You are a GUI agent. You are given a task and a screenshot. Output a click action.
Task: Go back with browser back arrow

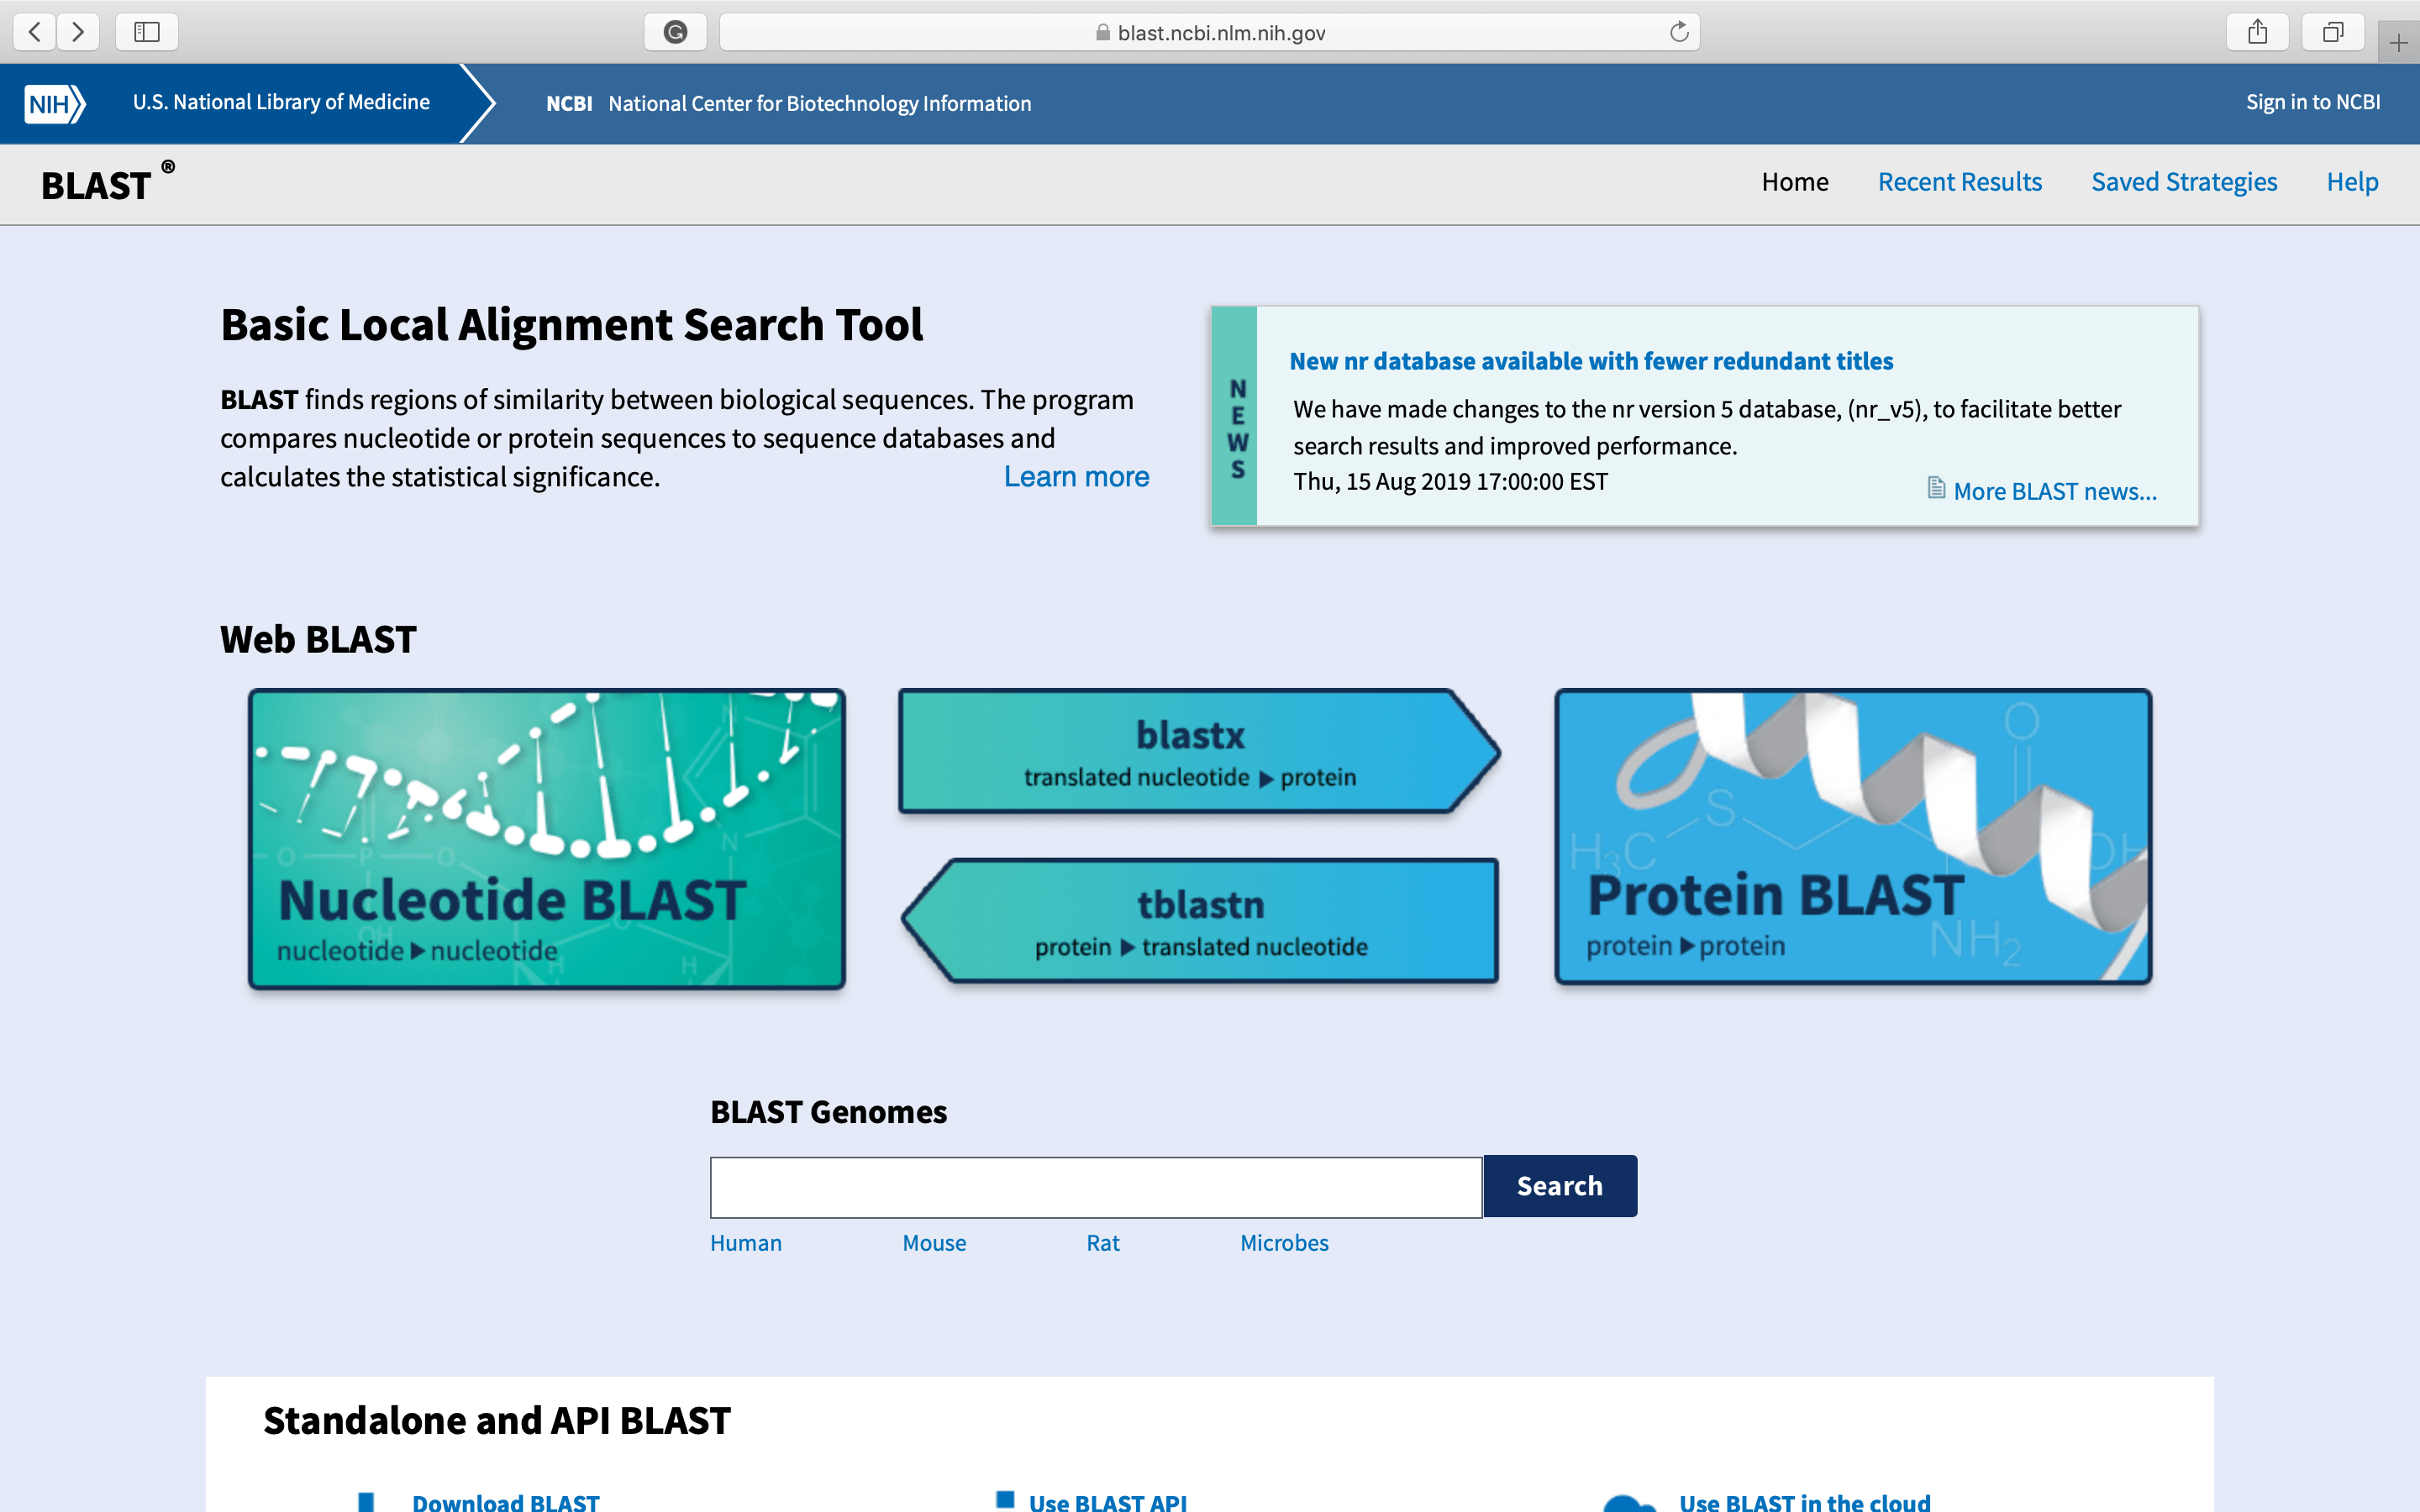(35, 32)
